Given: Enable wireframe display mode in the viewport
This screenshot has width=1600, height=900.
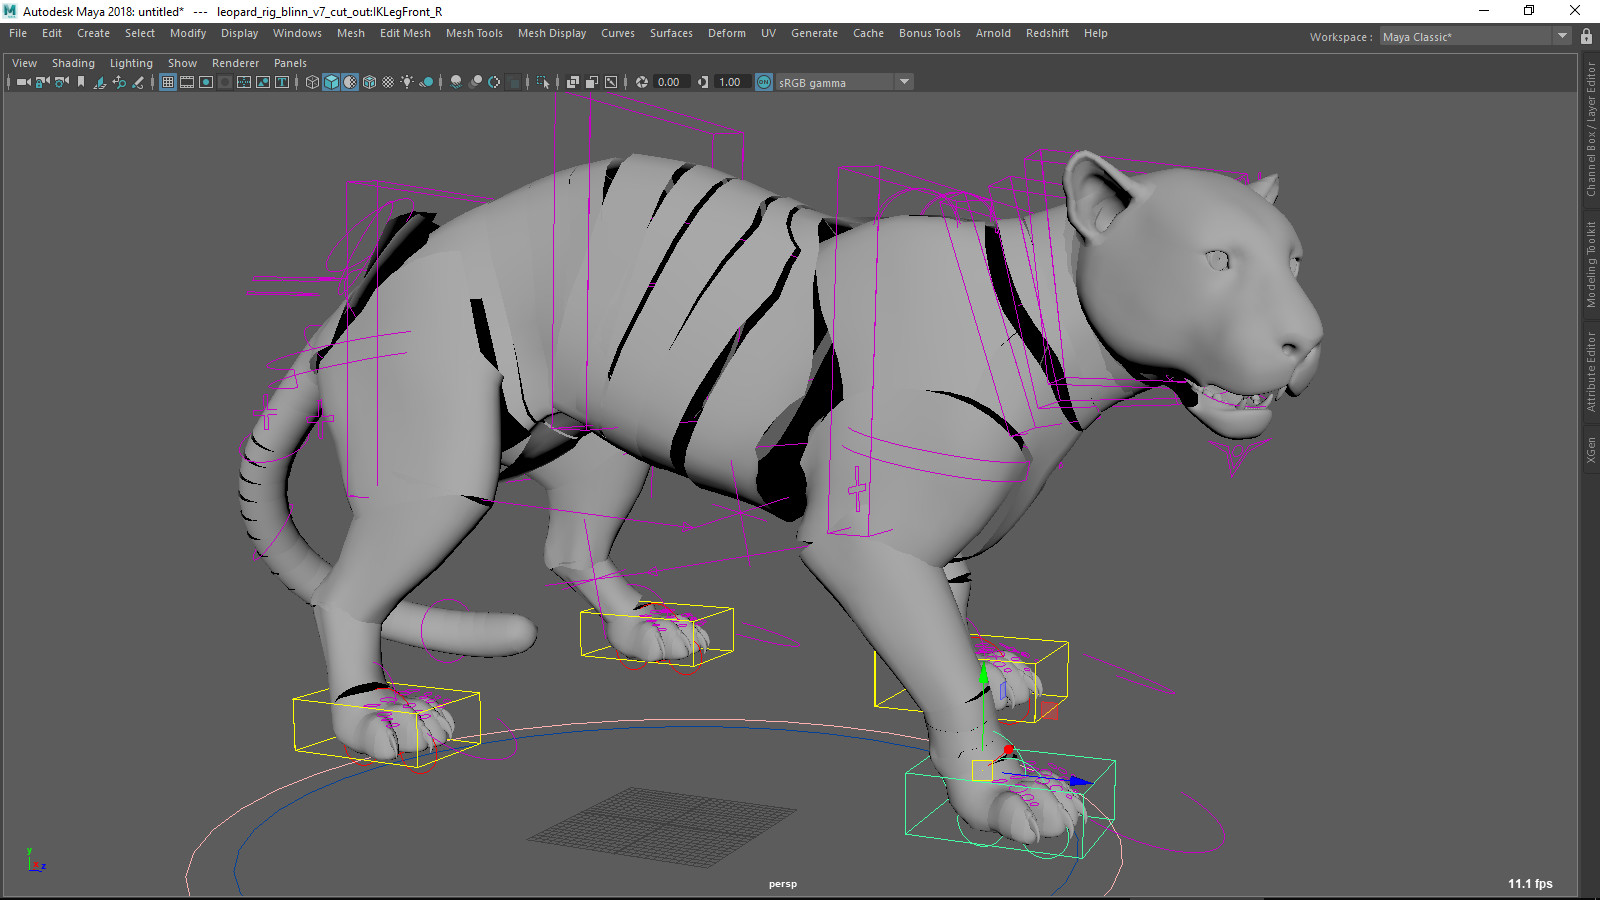Looking at the screenshot, I should coord(311,82).
